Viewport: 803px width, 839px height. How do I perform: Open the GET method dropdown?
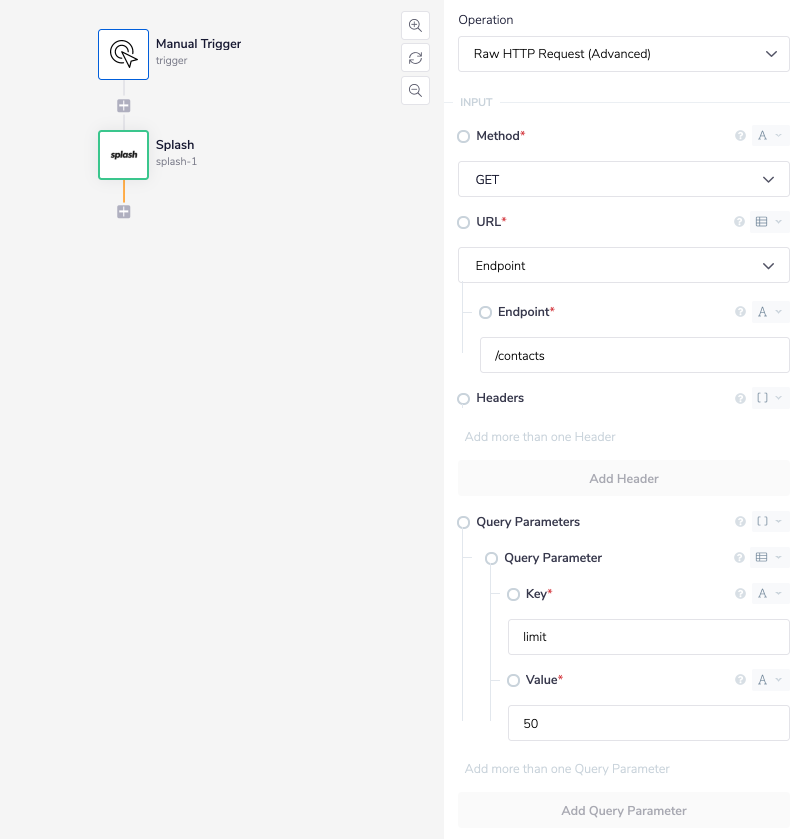(624, 180)
